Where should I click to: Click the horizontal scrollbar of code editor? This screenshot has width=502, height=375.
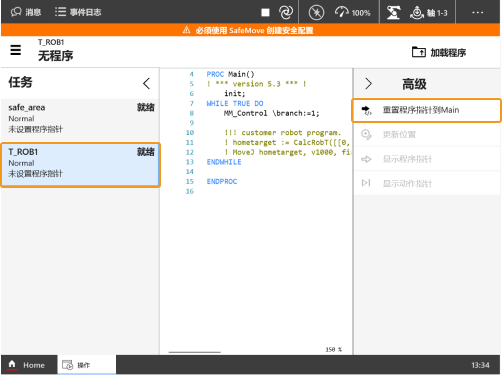pos(195,352)
